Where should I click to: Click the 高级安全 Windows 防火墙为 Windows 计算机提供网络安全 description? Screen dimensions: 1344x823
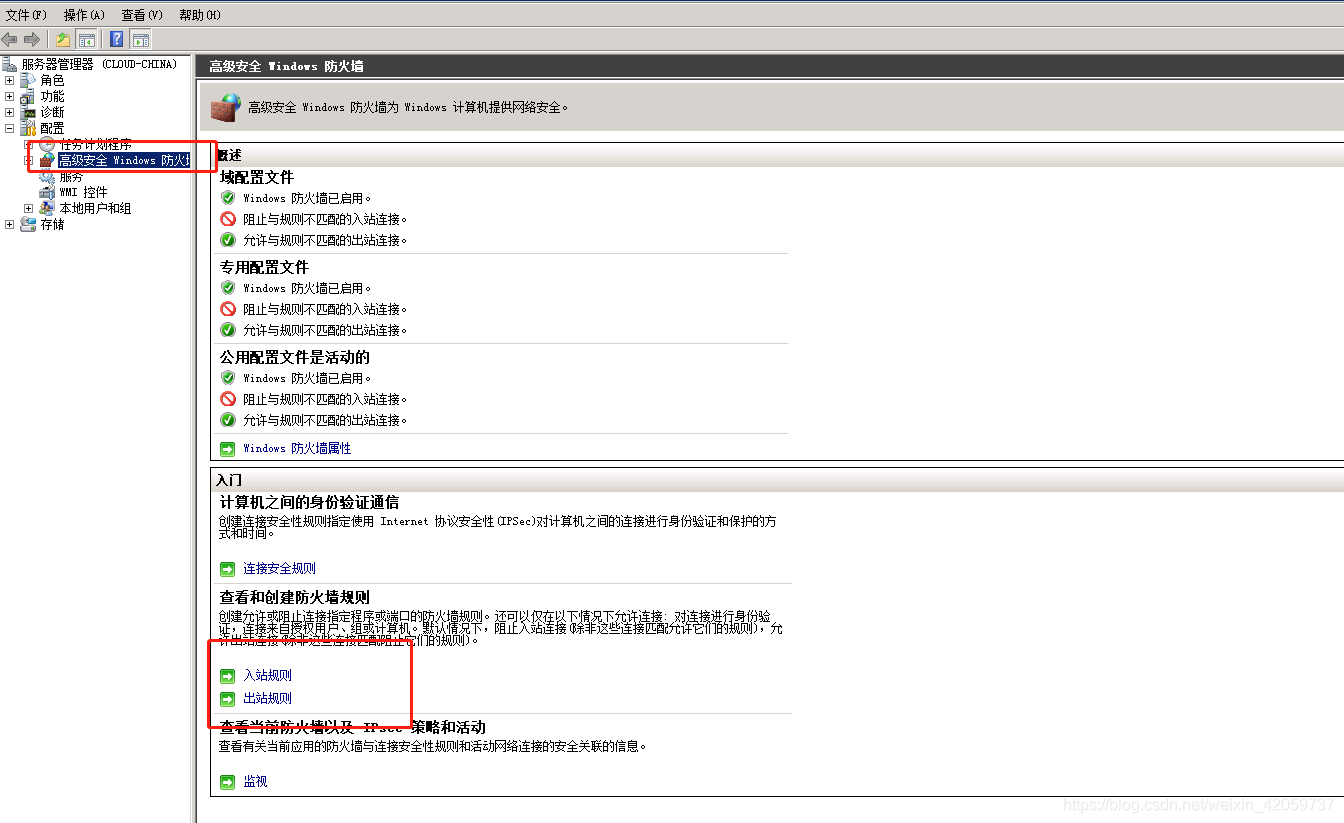pyautogui.click(x=408, y=107)
